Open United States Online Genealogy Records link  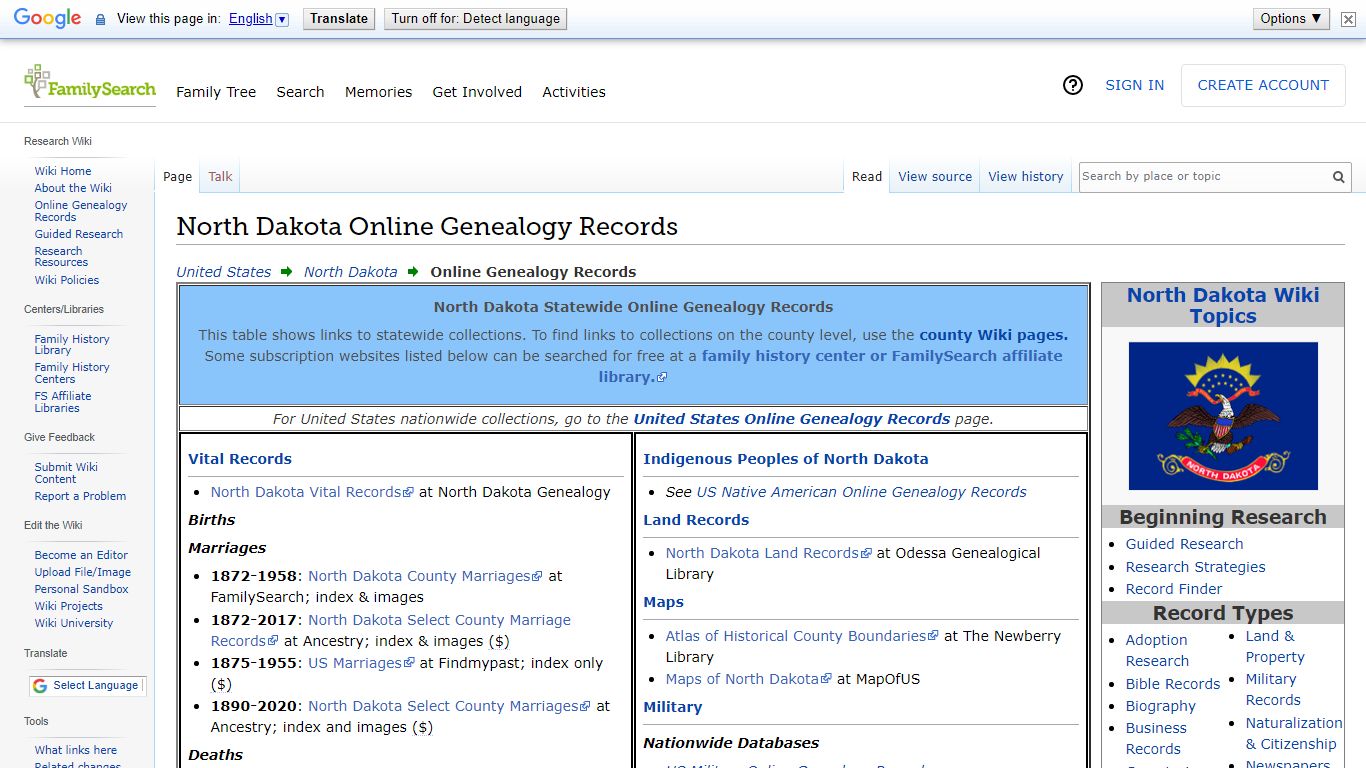(792, 419)
